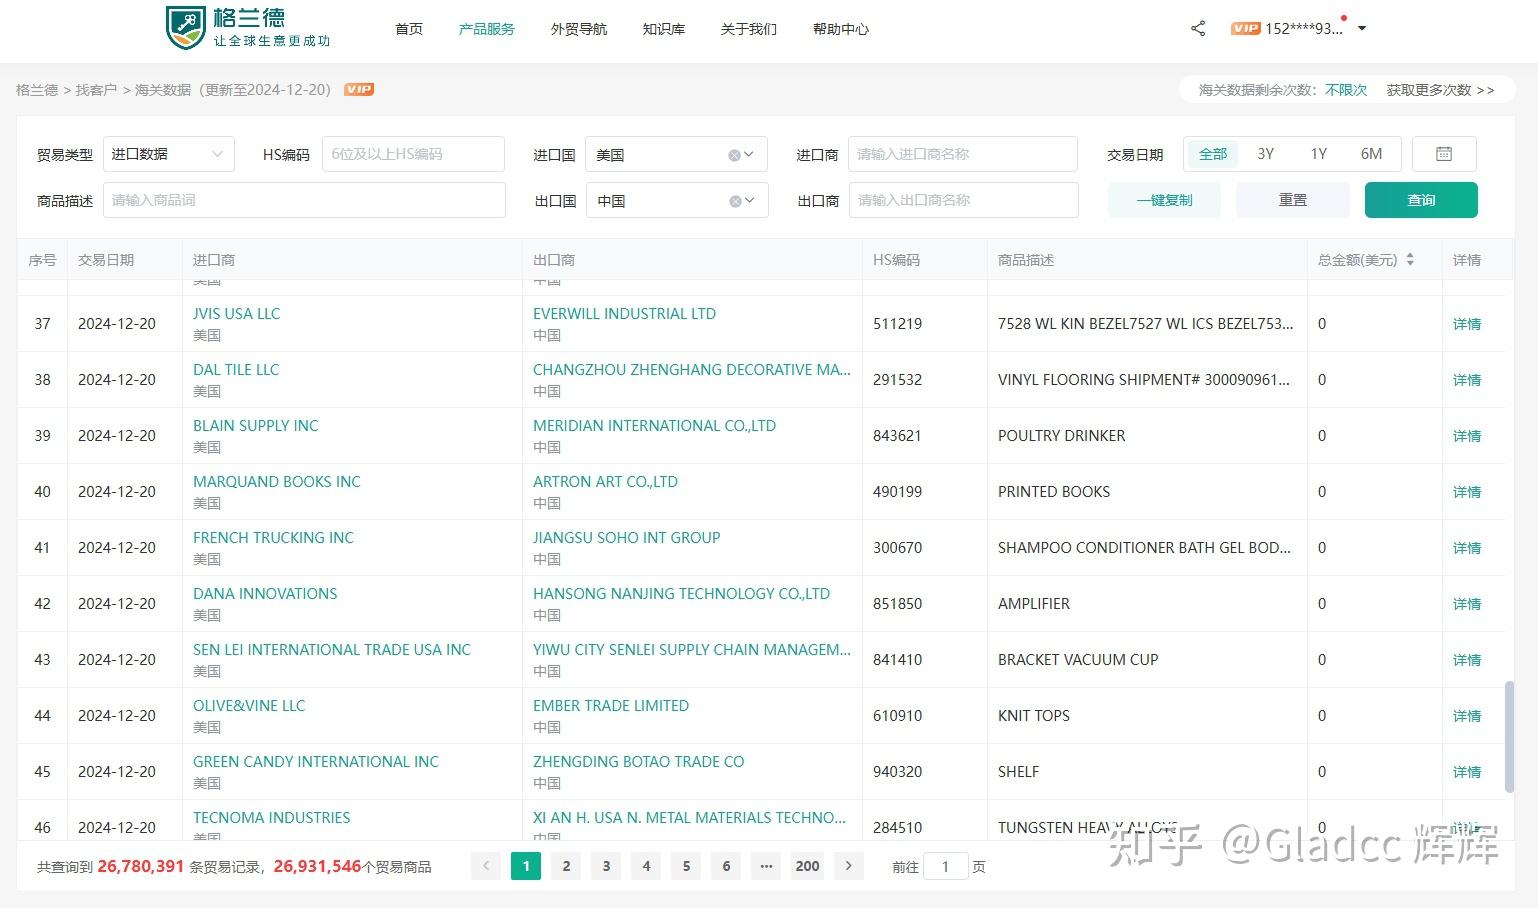Open 详情 for MARQUAND BOOKS INC row
The width and height of the screenshot is (1538, 908).
[1467, 492]
